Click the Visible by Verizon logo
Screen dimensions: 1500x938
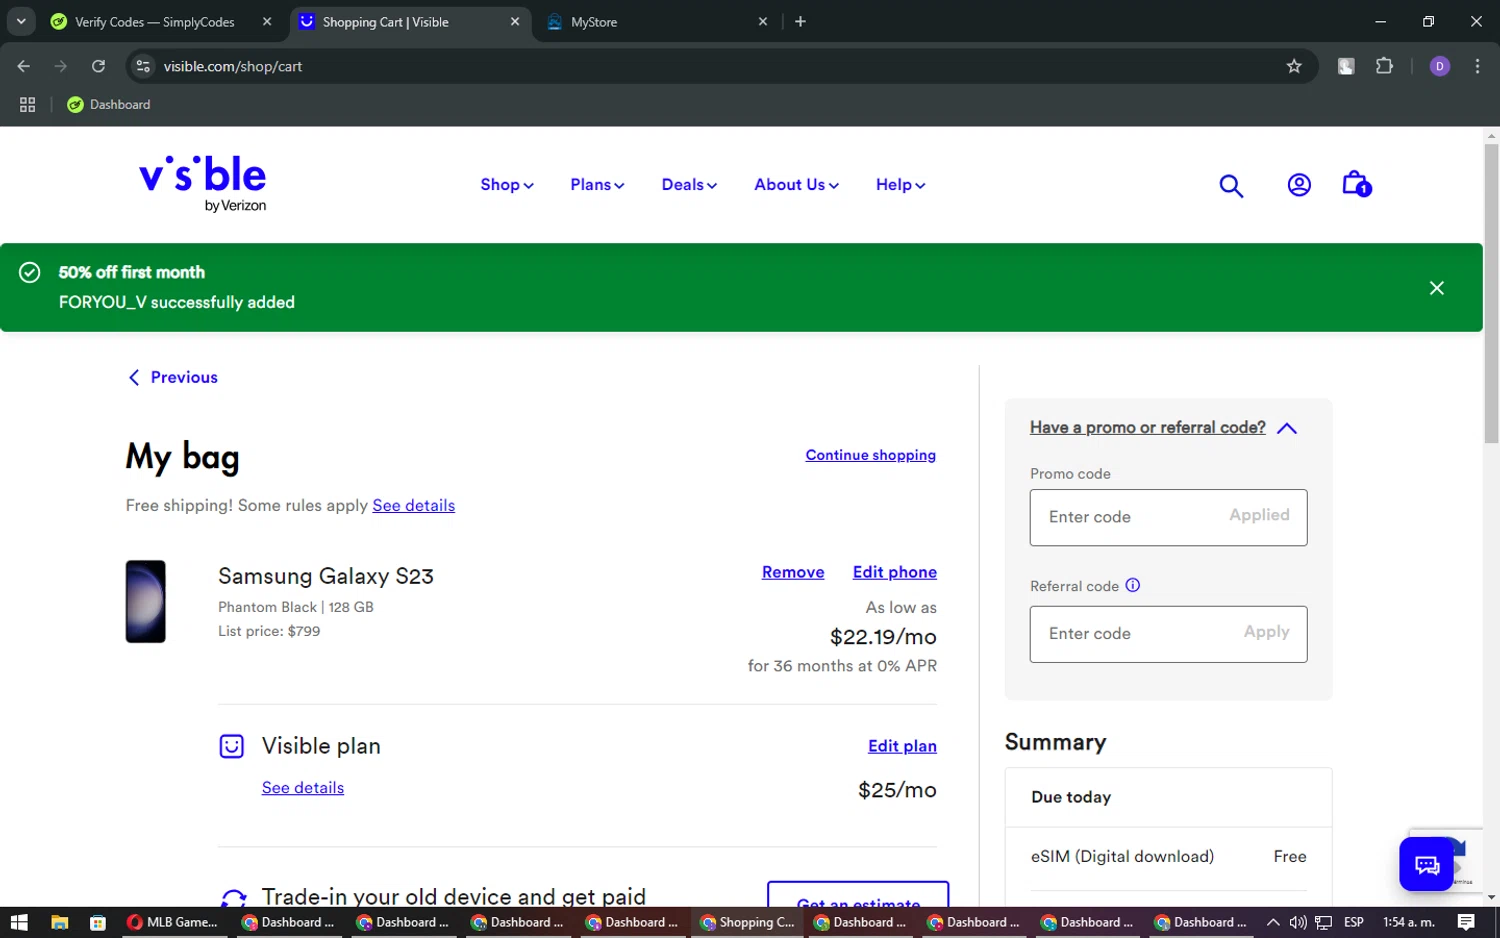(203, 184)
